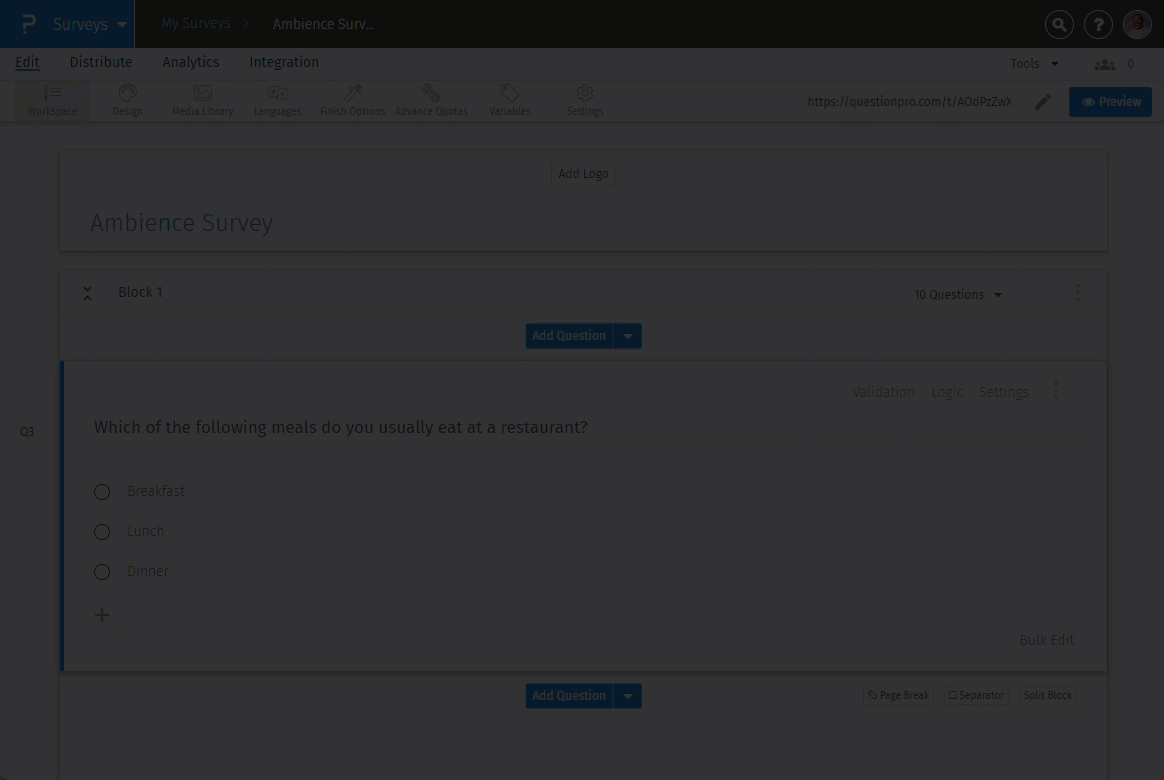Open the search magnifier icon

click(x=1059, y=24)
